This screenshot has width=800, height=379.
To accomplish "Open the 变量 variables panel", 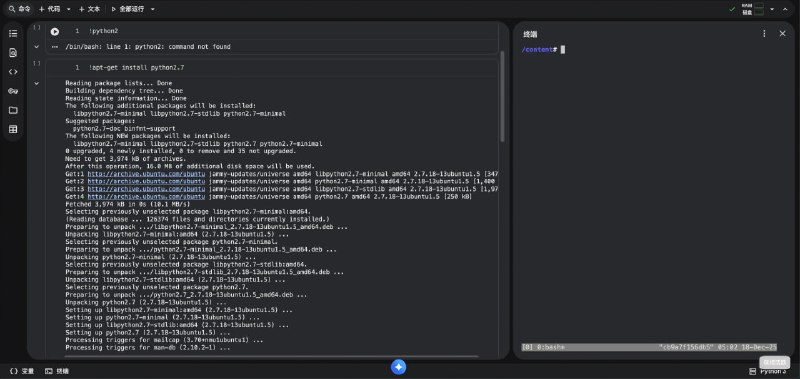I will point(22,371).
